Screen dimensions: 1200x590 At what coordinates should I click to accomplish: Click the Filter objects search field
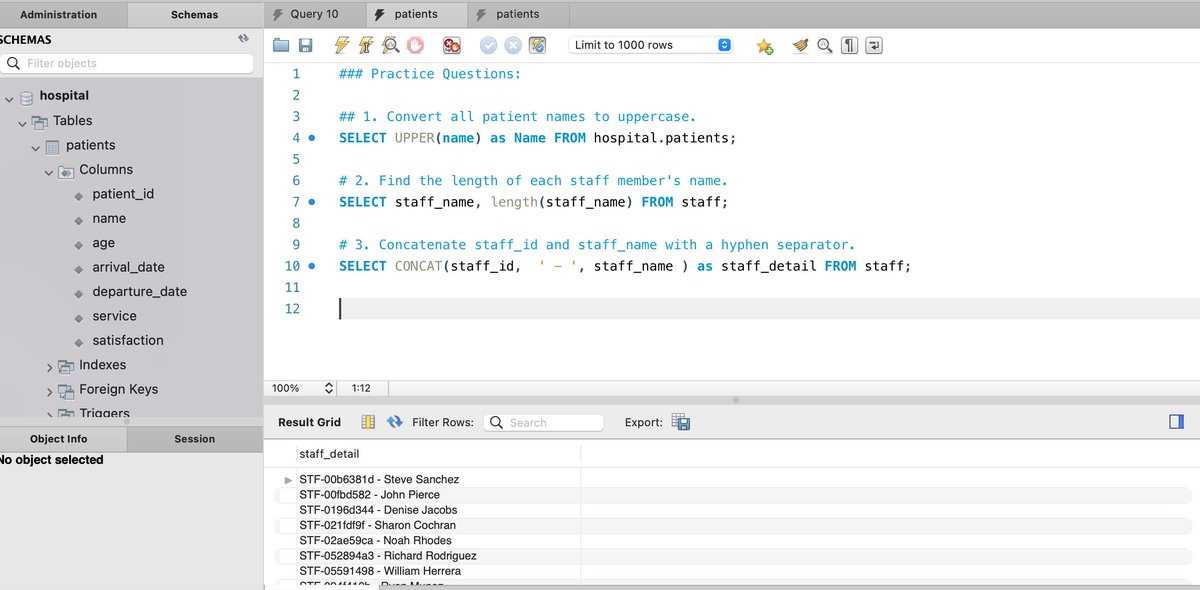point(127,63)
